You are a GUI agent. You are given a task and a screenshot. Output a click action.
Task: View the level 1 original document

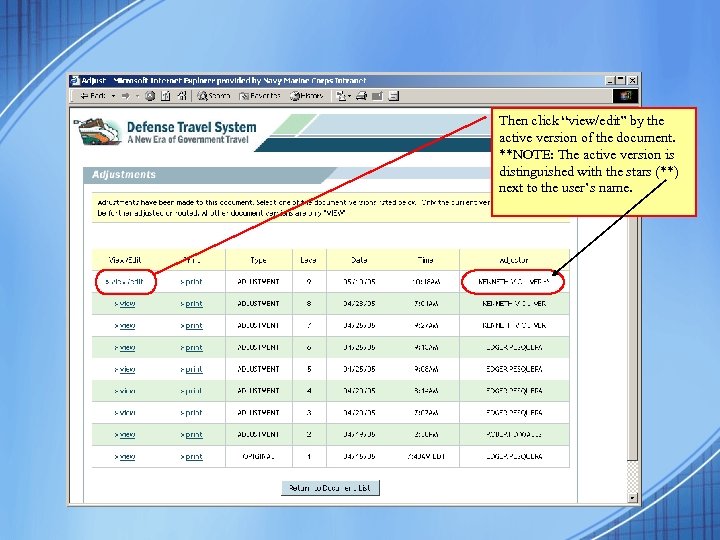click(x=125, y=456)
